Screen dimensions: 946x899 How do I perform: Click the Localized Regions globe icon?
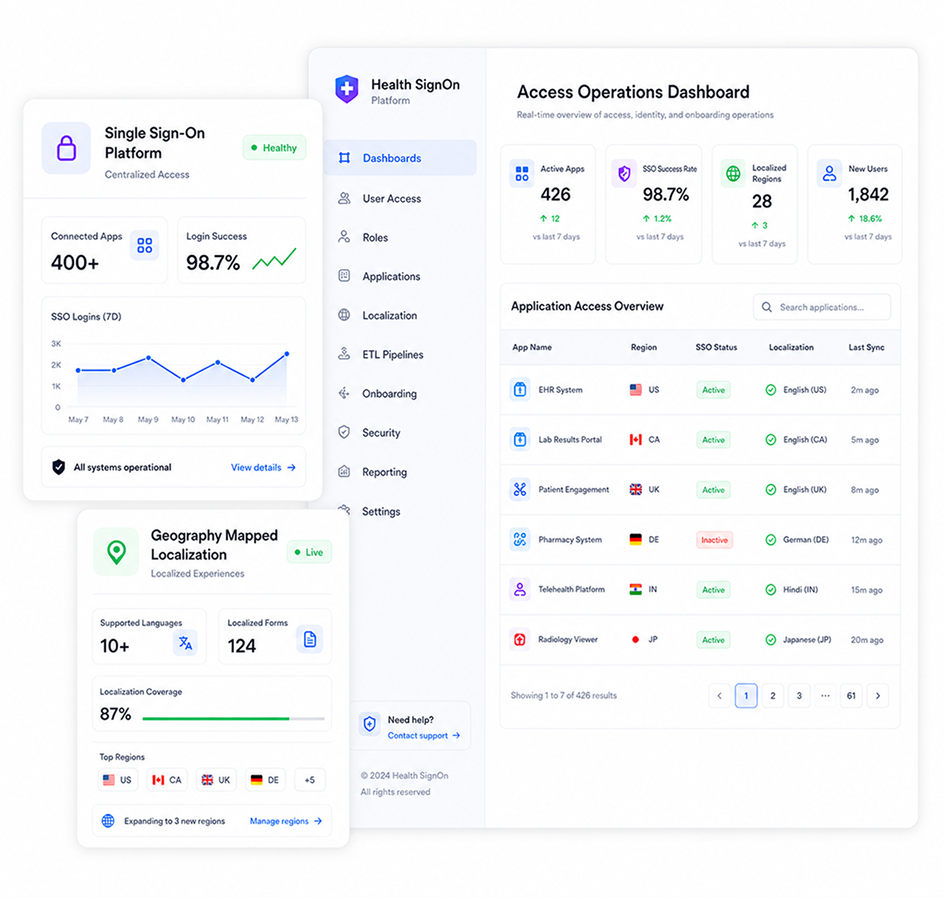tap(733, 174)
